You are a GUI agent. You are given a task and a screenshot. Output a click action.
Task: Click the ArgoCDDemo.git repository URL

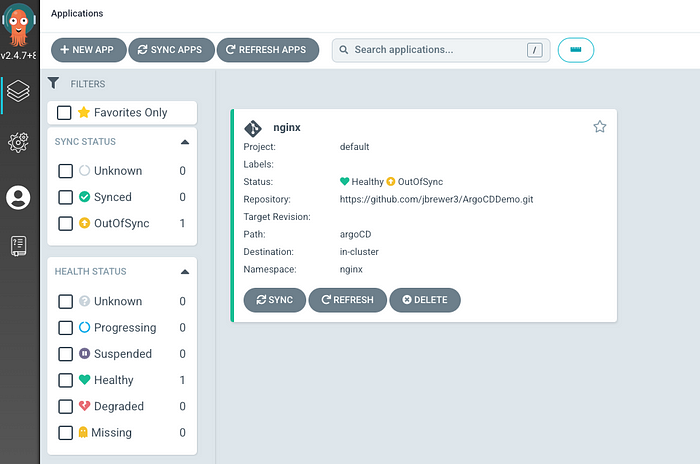pos(436,199)
